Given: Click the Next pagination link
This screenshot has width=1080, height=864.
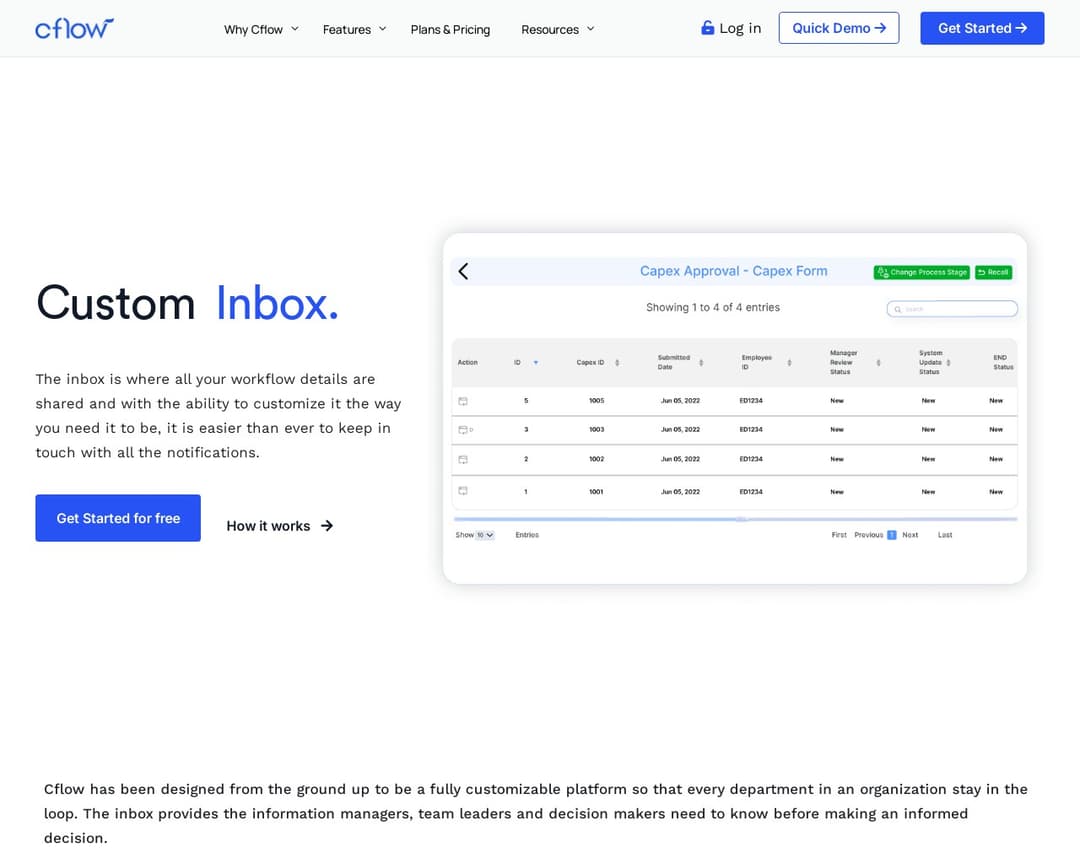Looking at the screenshot, I should click(911, 535).
